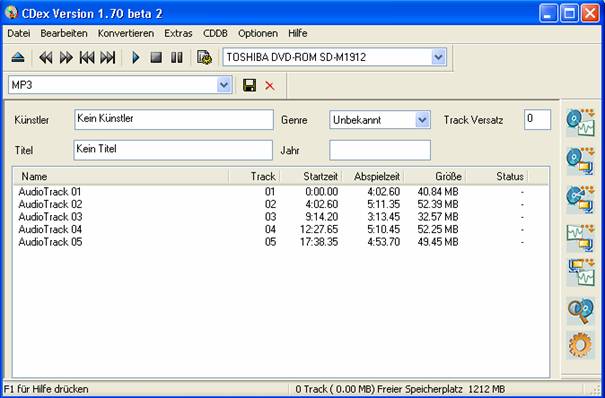Image resolution: width=605 pixels, height=398 pixels.
Task: Click the F1 für Hilfe drücken text
Action: coord(46,390)
